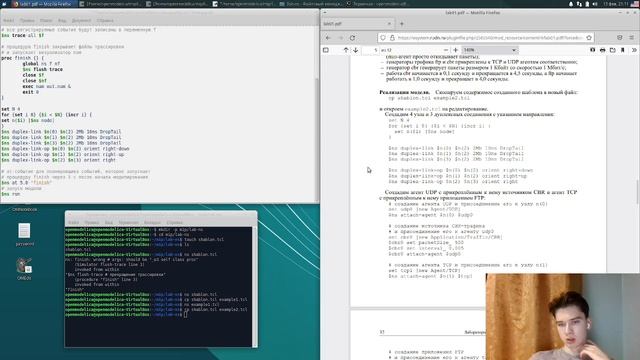The width and height of the screenshot is (640, 360).
Task: Click the text editor vertical scrollbar
Action: [317, 139]
